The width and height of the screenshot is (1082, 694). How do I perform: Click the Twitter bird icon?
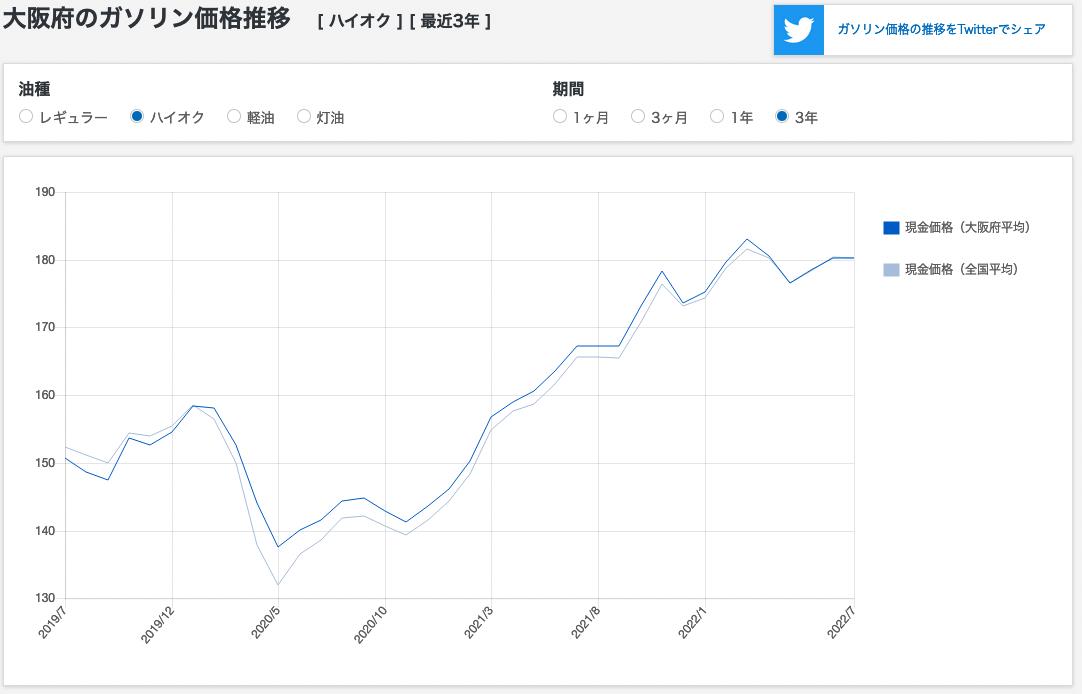click(798, 30)
